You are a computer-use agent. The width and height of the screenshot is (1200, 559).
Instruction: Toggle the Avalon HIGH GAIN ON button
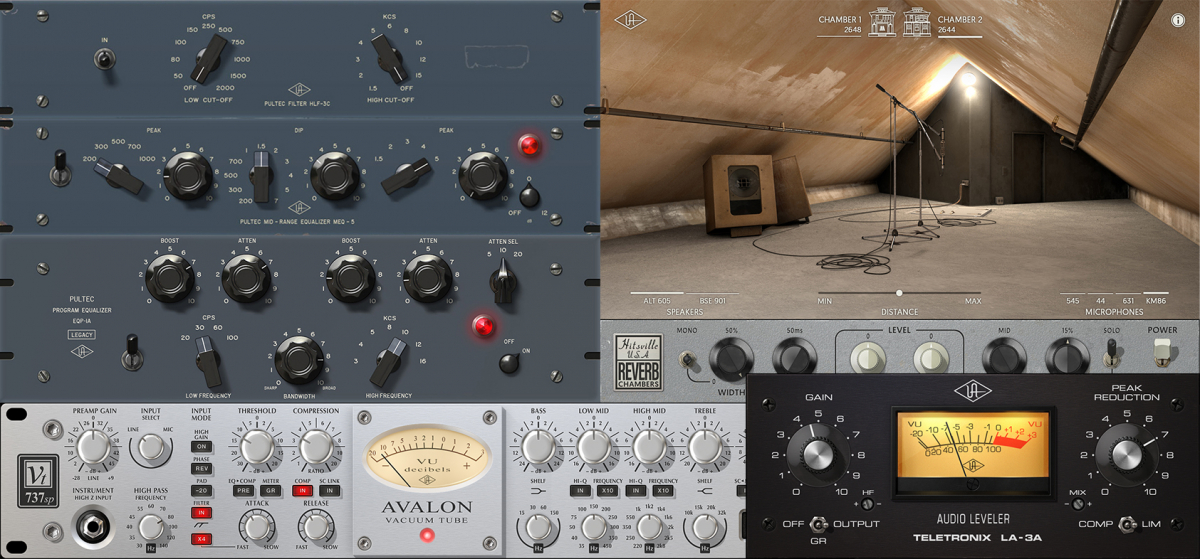(x=202, y=446)
